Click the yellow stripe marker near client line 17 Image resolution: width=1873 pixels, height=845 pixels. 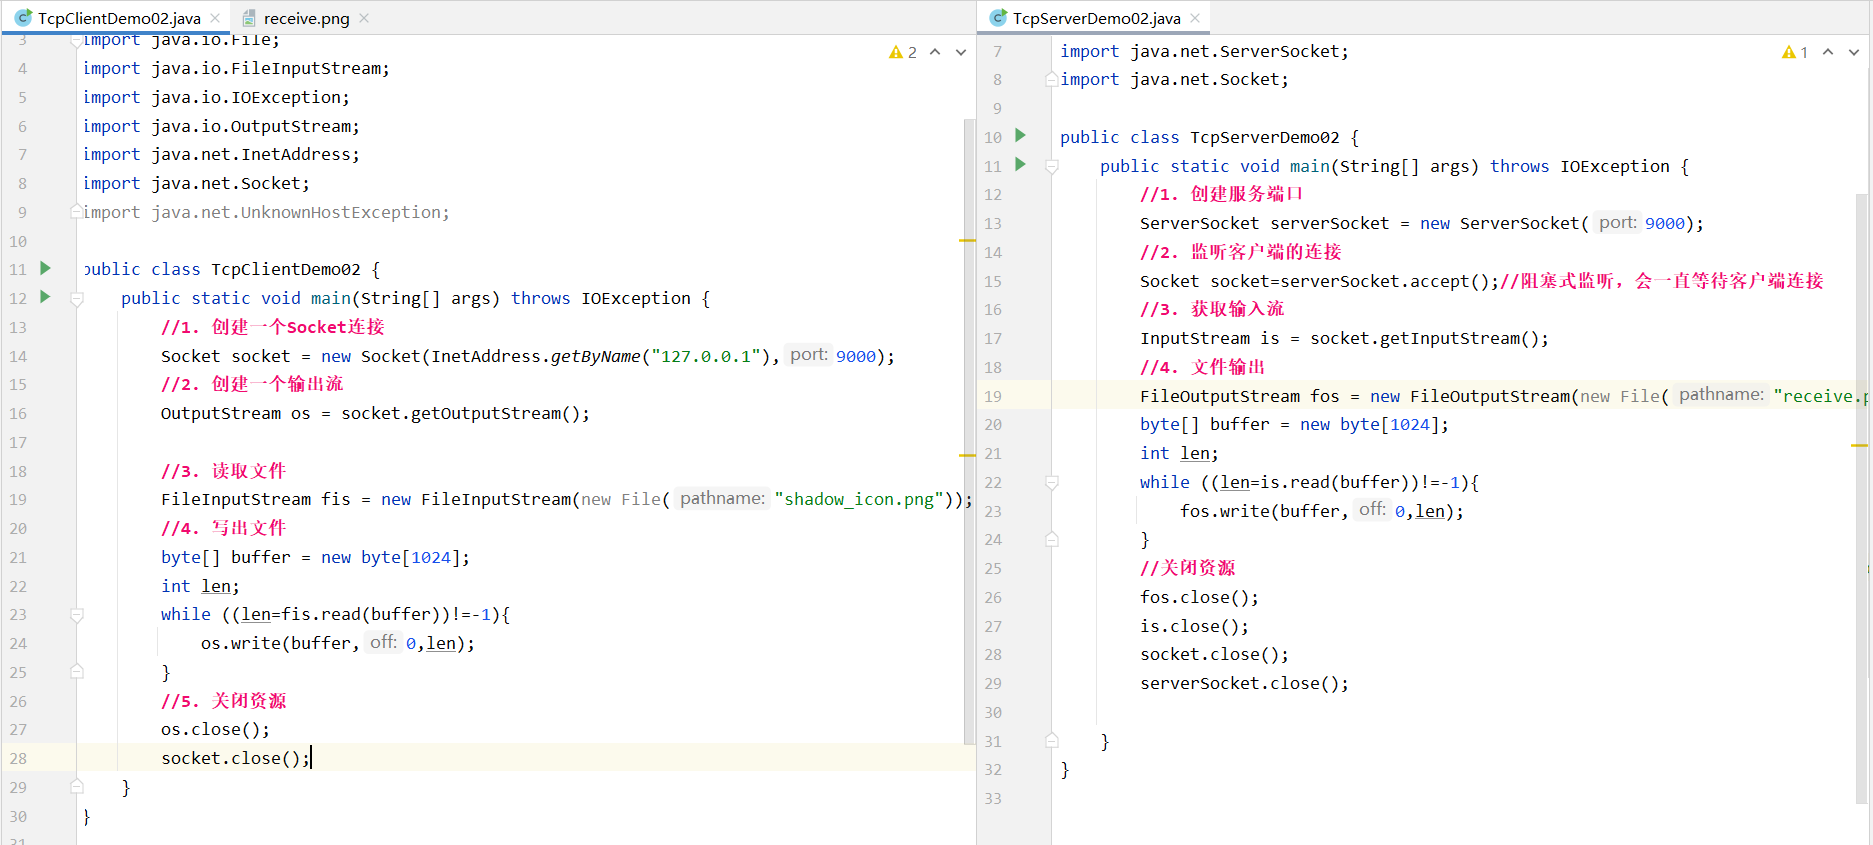click(967, 455)
